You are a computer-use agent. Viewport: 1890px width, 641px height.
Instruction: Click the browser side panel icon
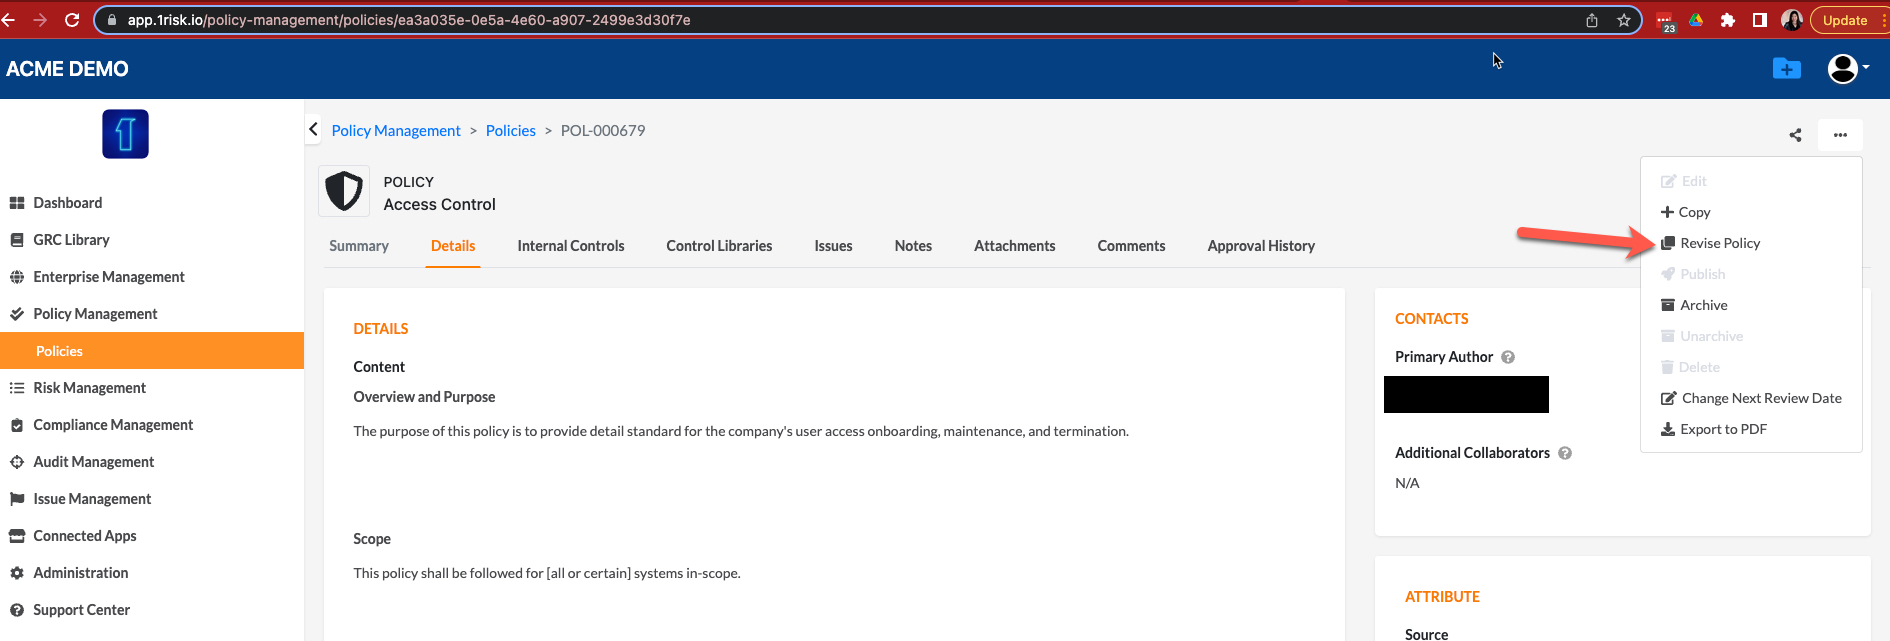1760,20
